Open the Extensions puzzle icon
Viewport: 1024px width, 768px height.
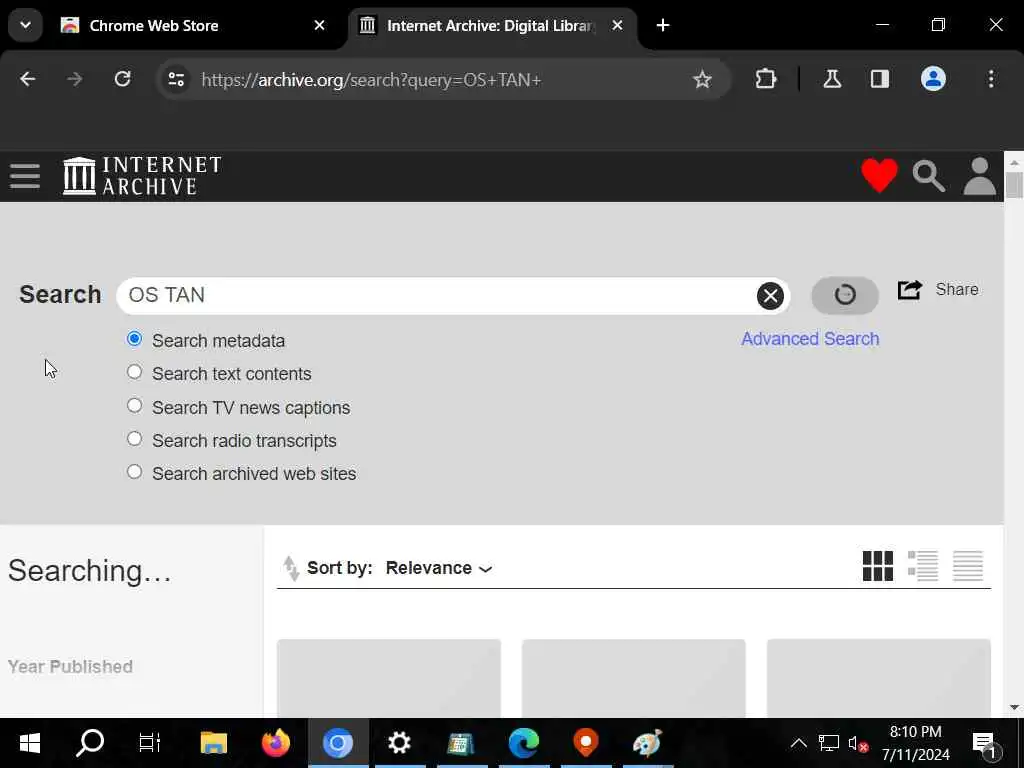click(765, 80)
